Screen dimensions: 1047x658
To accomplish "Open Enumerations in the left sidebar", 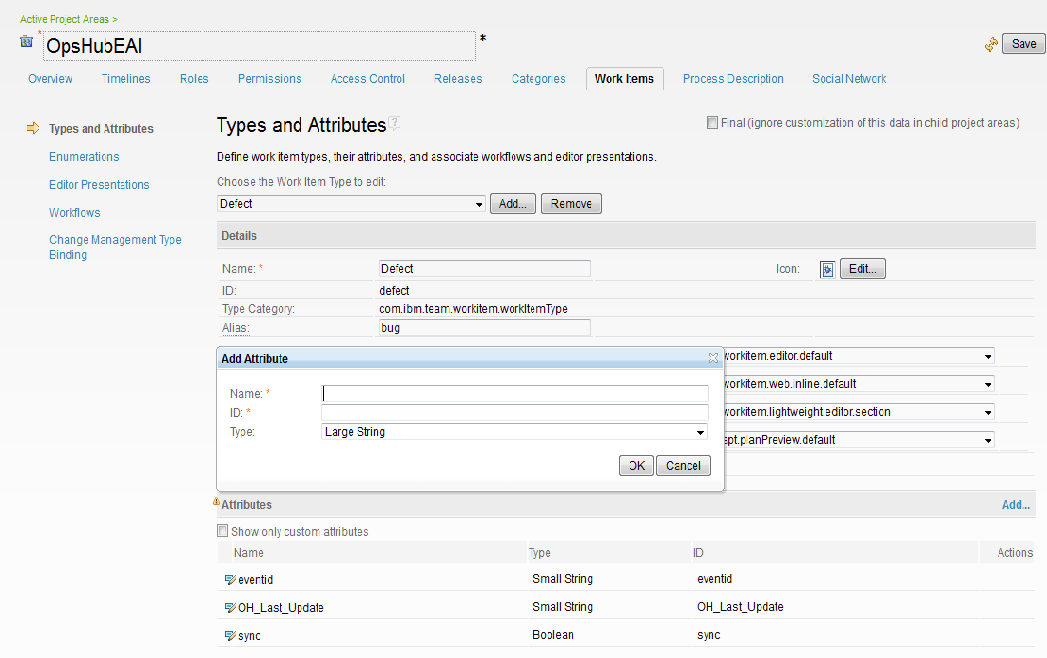I will (x=84, y=157).
